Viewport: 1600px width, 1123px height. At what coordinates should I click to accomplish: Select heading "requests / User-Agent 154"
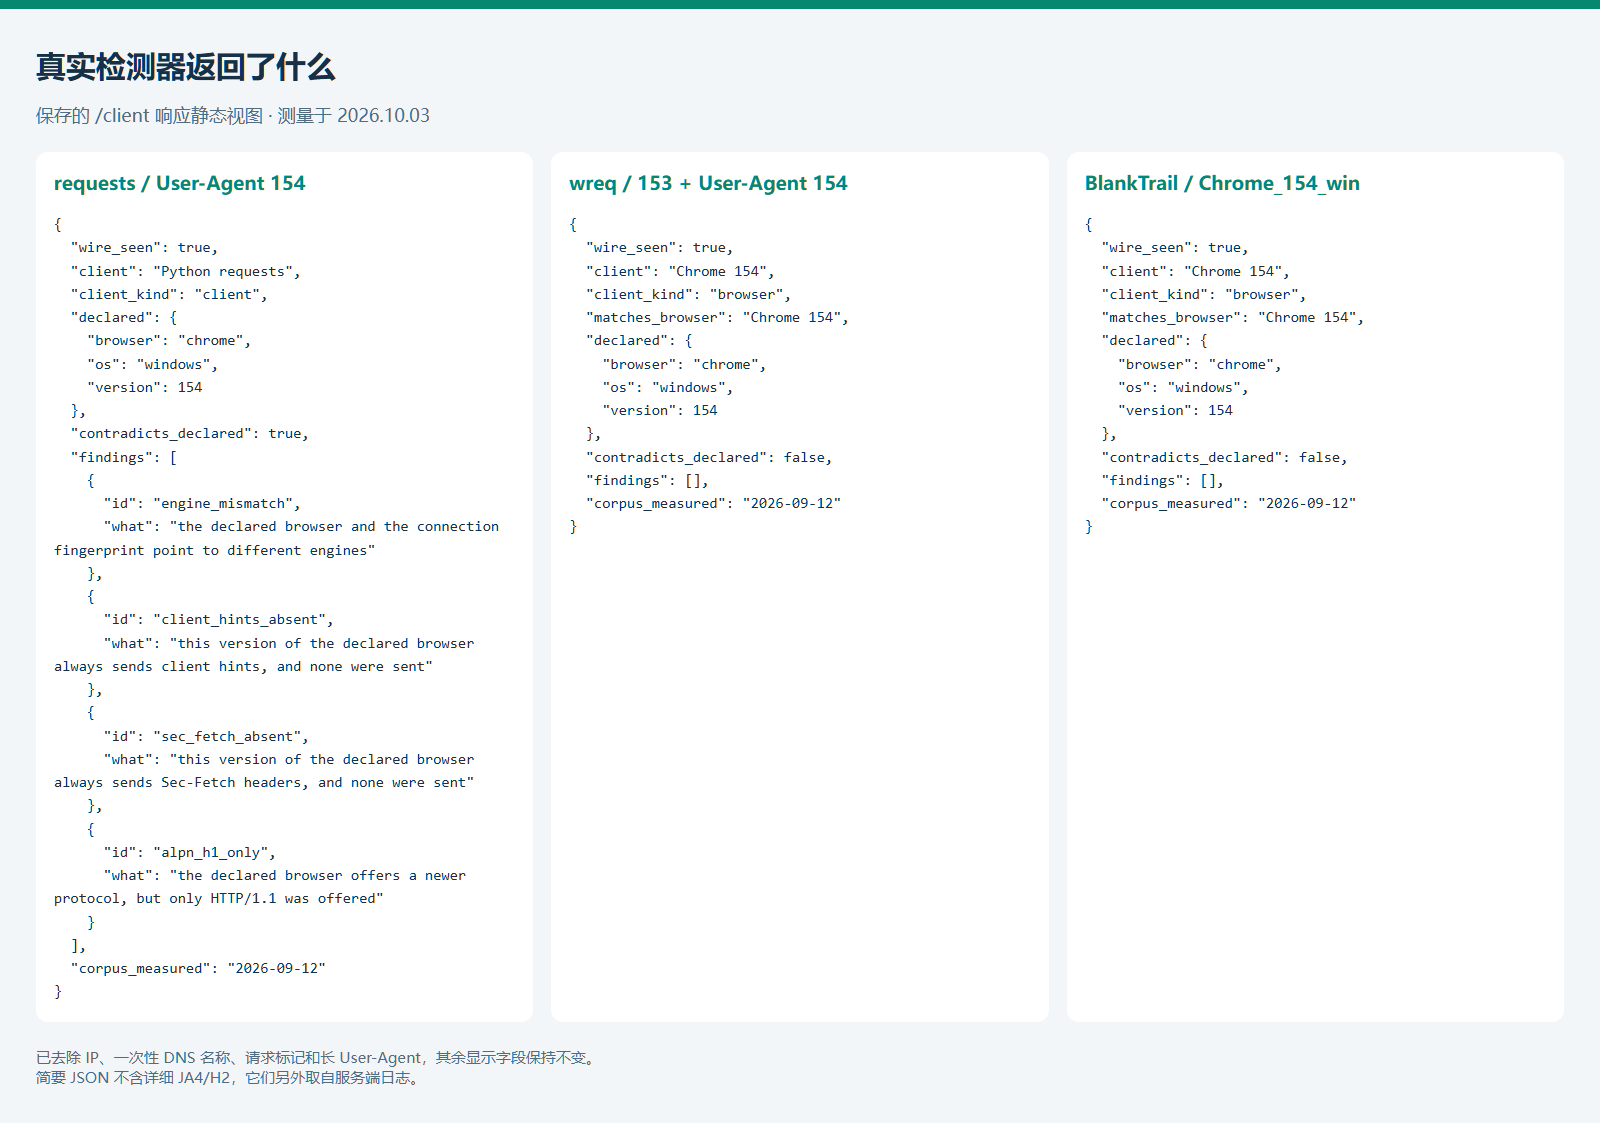click(179, 183)
